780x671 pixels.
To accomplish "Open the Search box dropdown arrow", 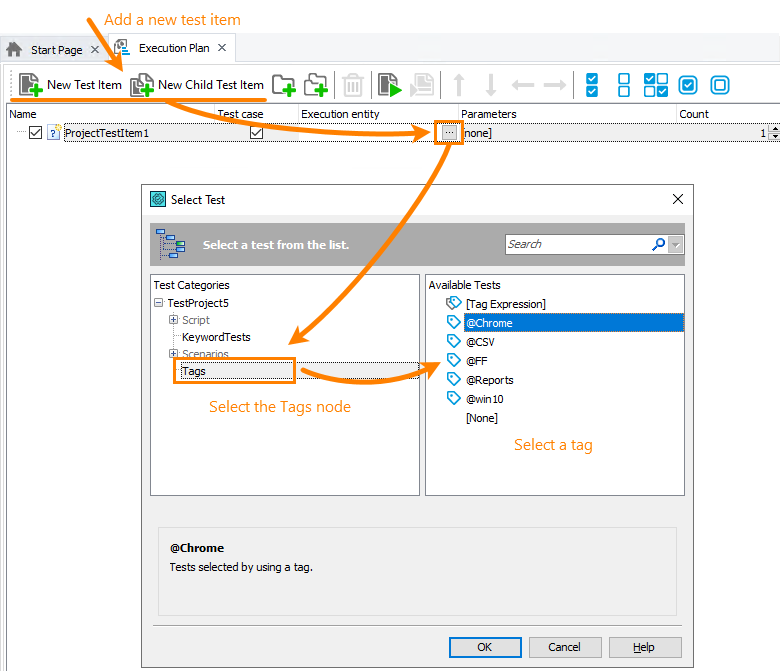I will (676, 244).
